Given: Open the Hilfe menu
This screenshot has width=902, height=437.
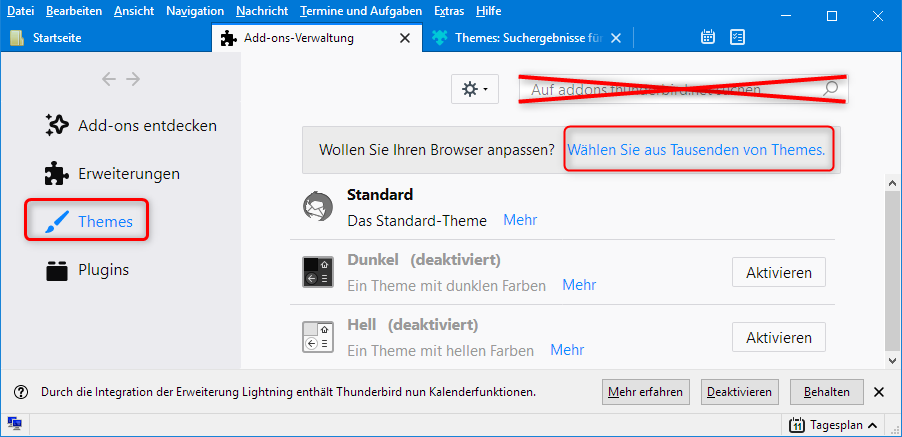Looking at the screenshot, I should [488, 11].
